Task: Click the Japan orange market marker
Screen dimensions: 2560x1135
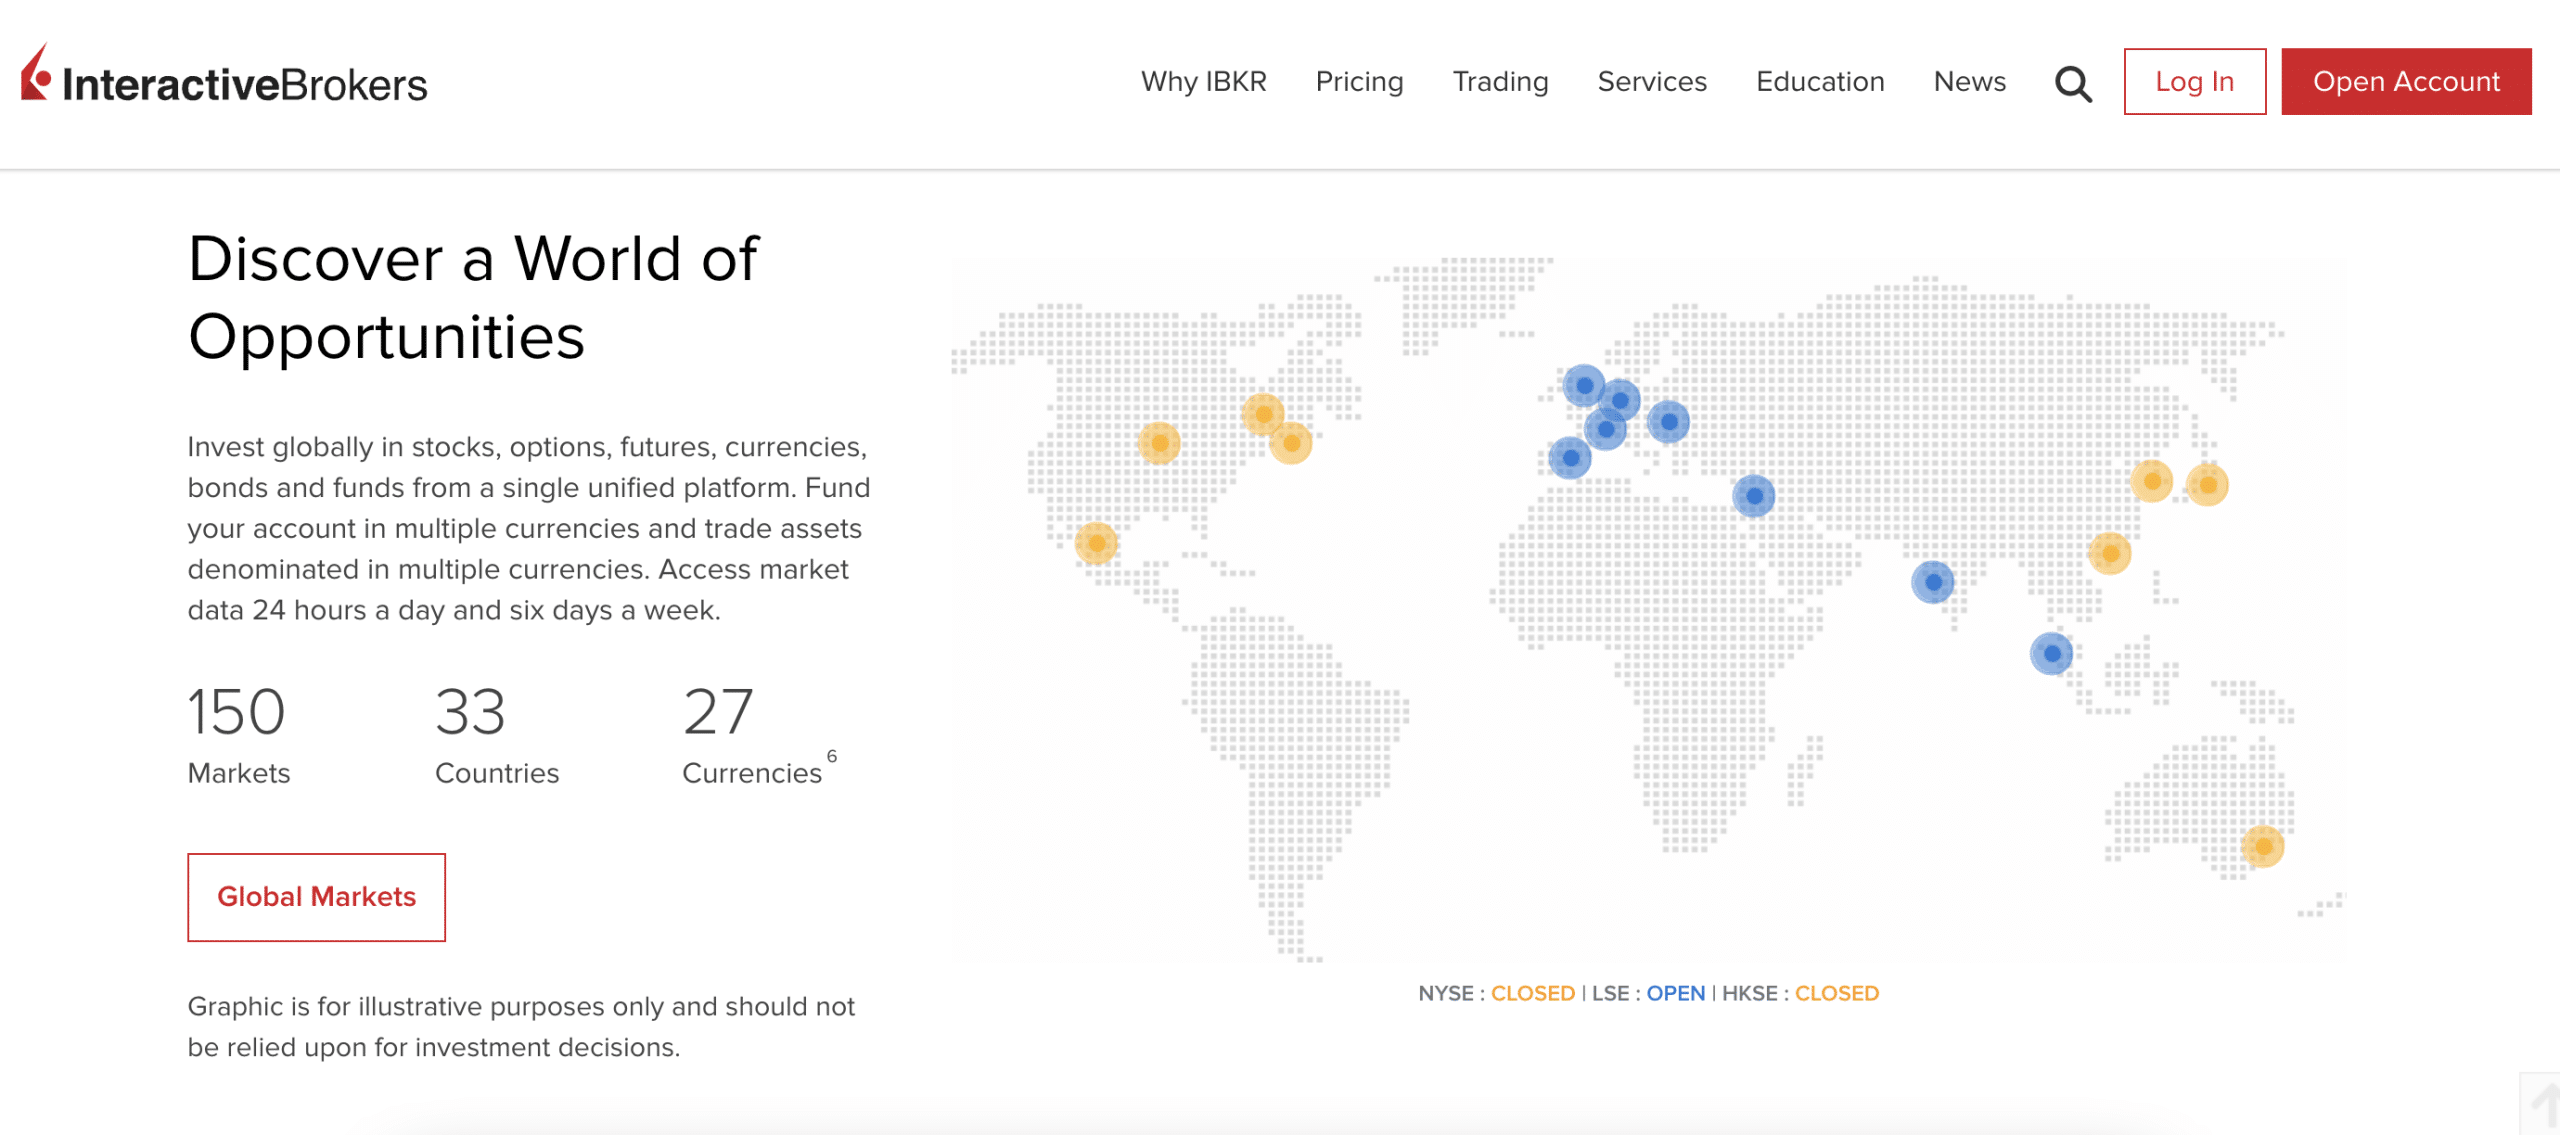Action: [x=2207, y=485]
